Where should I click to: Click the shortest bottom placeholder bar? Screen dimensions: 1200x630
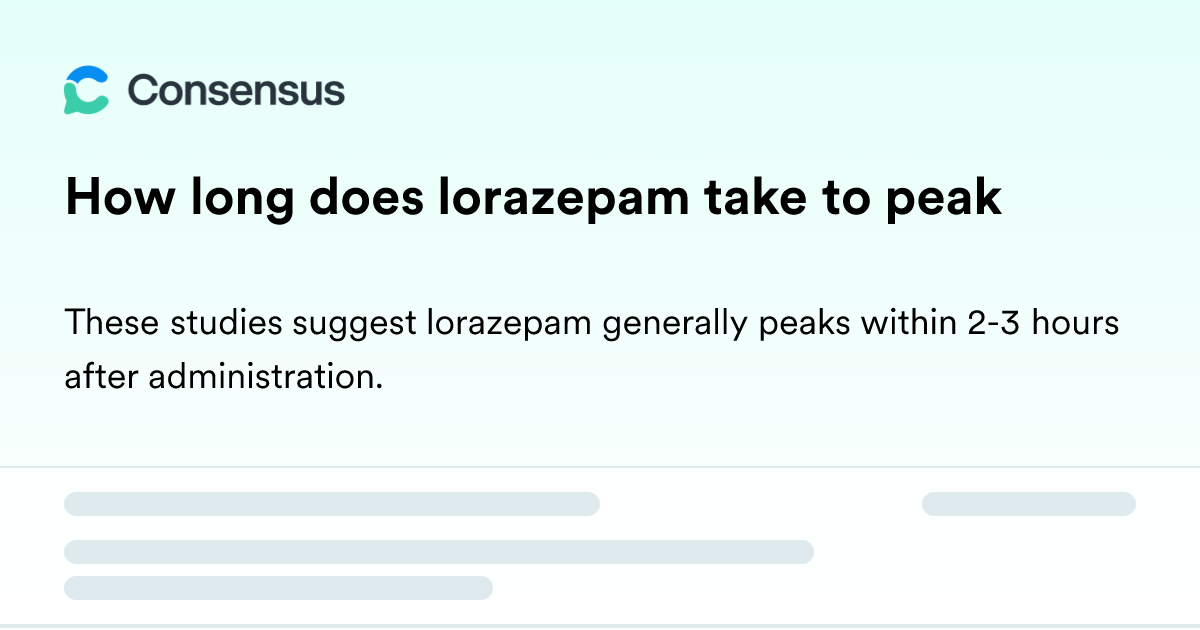tap(278, 588)
